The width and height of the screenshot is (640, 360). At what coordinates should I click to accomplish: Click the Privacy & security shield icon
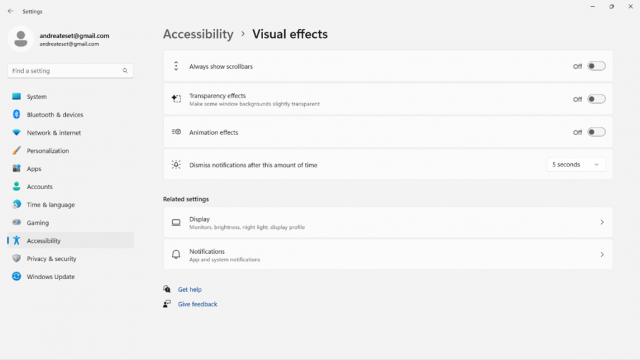(16, 258)
